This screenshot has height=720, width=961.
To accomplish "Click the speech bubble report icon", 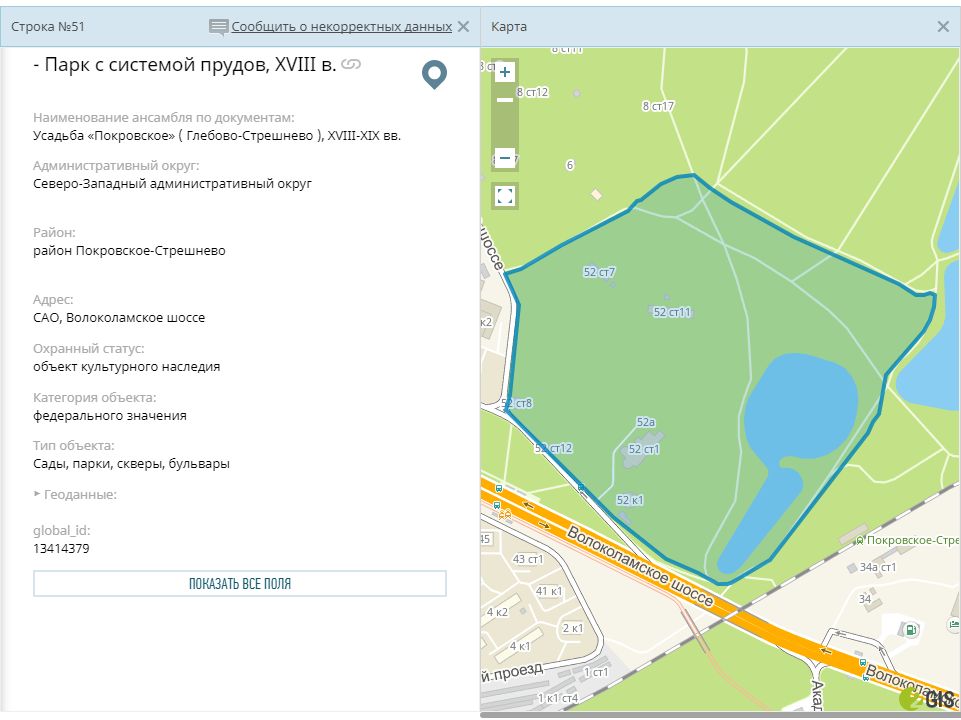I will (218, 27).
